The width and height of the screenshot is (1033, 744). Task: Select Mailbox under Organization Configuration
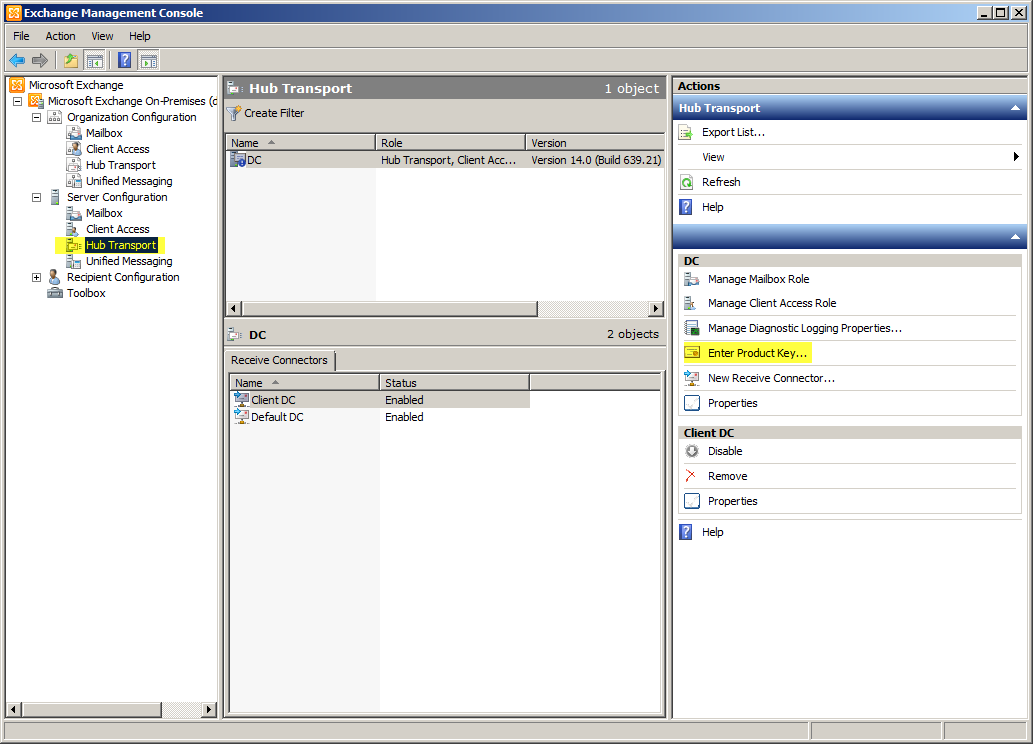104,133
